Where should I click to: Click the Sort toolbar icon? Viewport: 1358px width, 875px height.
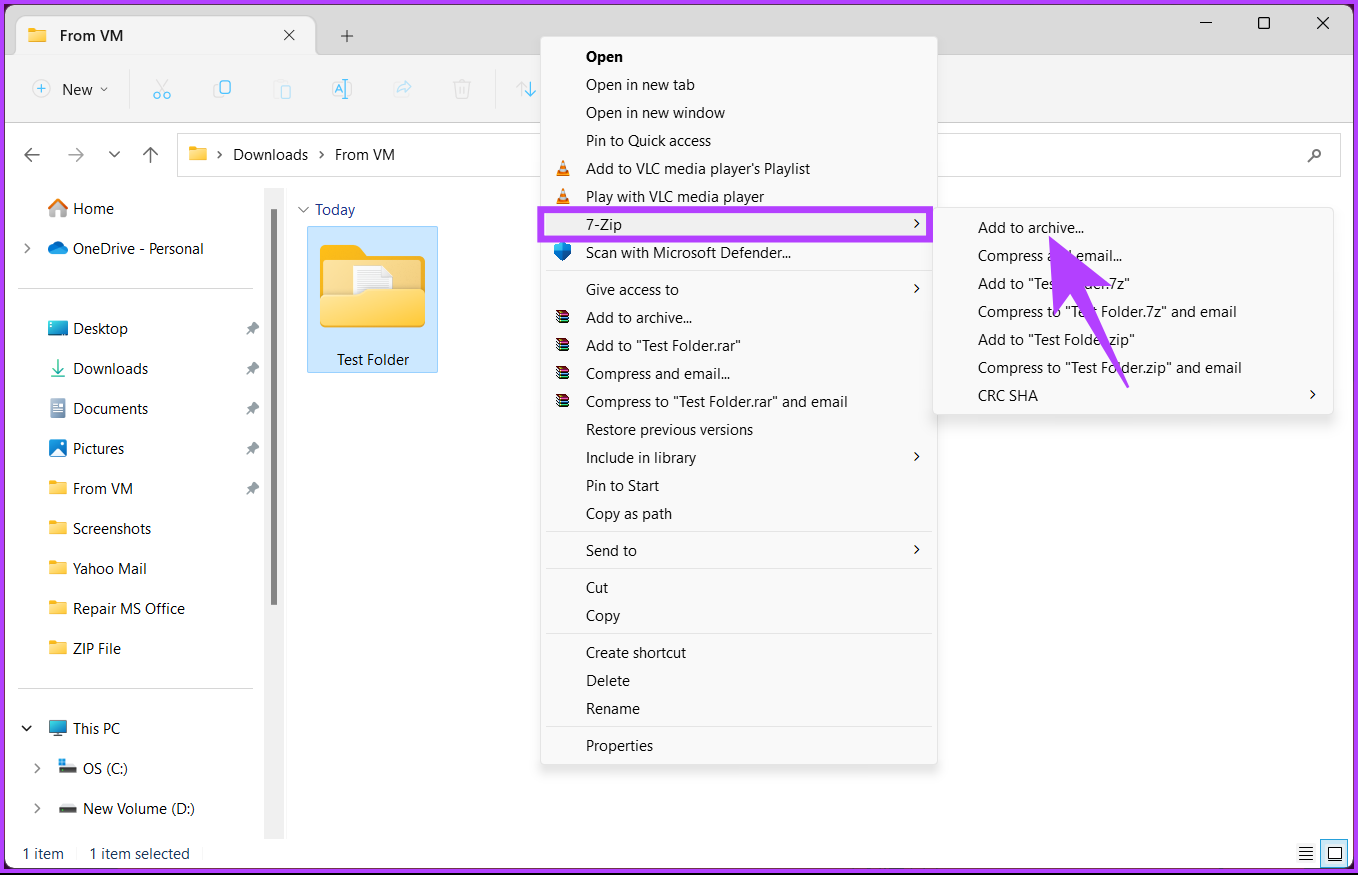(x=527, y=89)
